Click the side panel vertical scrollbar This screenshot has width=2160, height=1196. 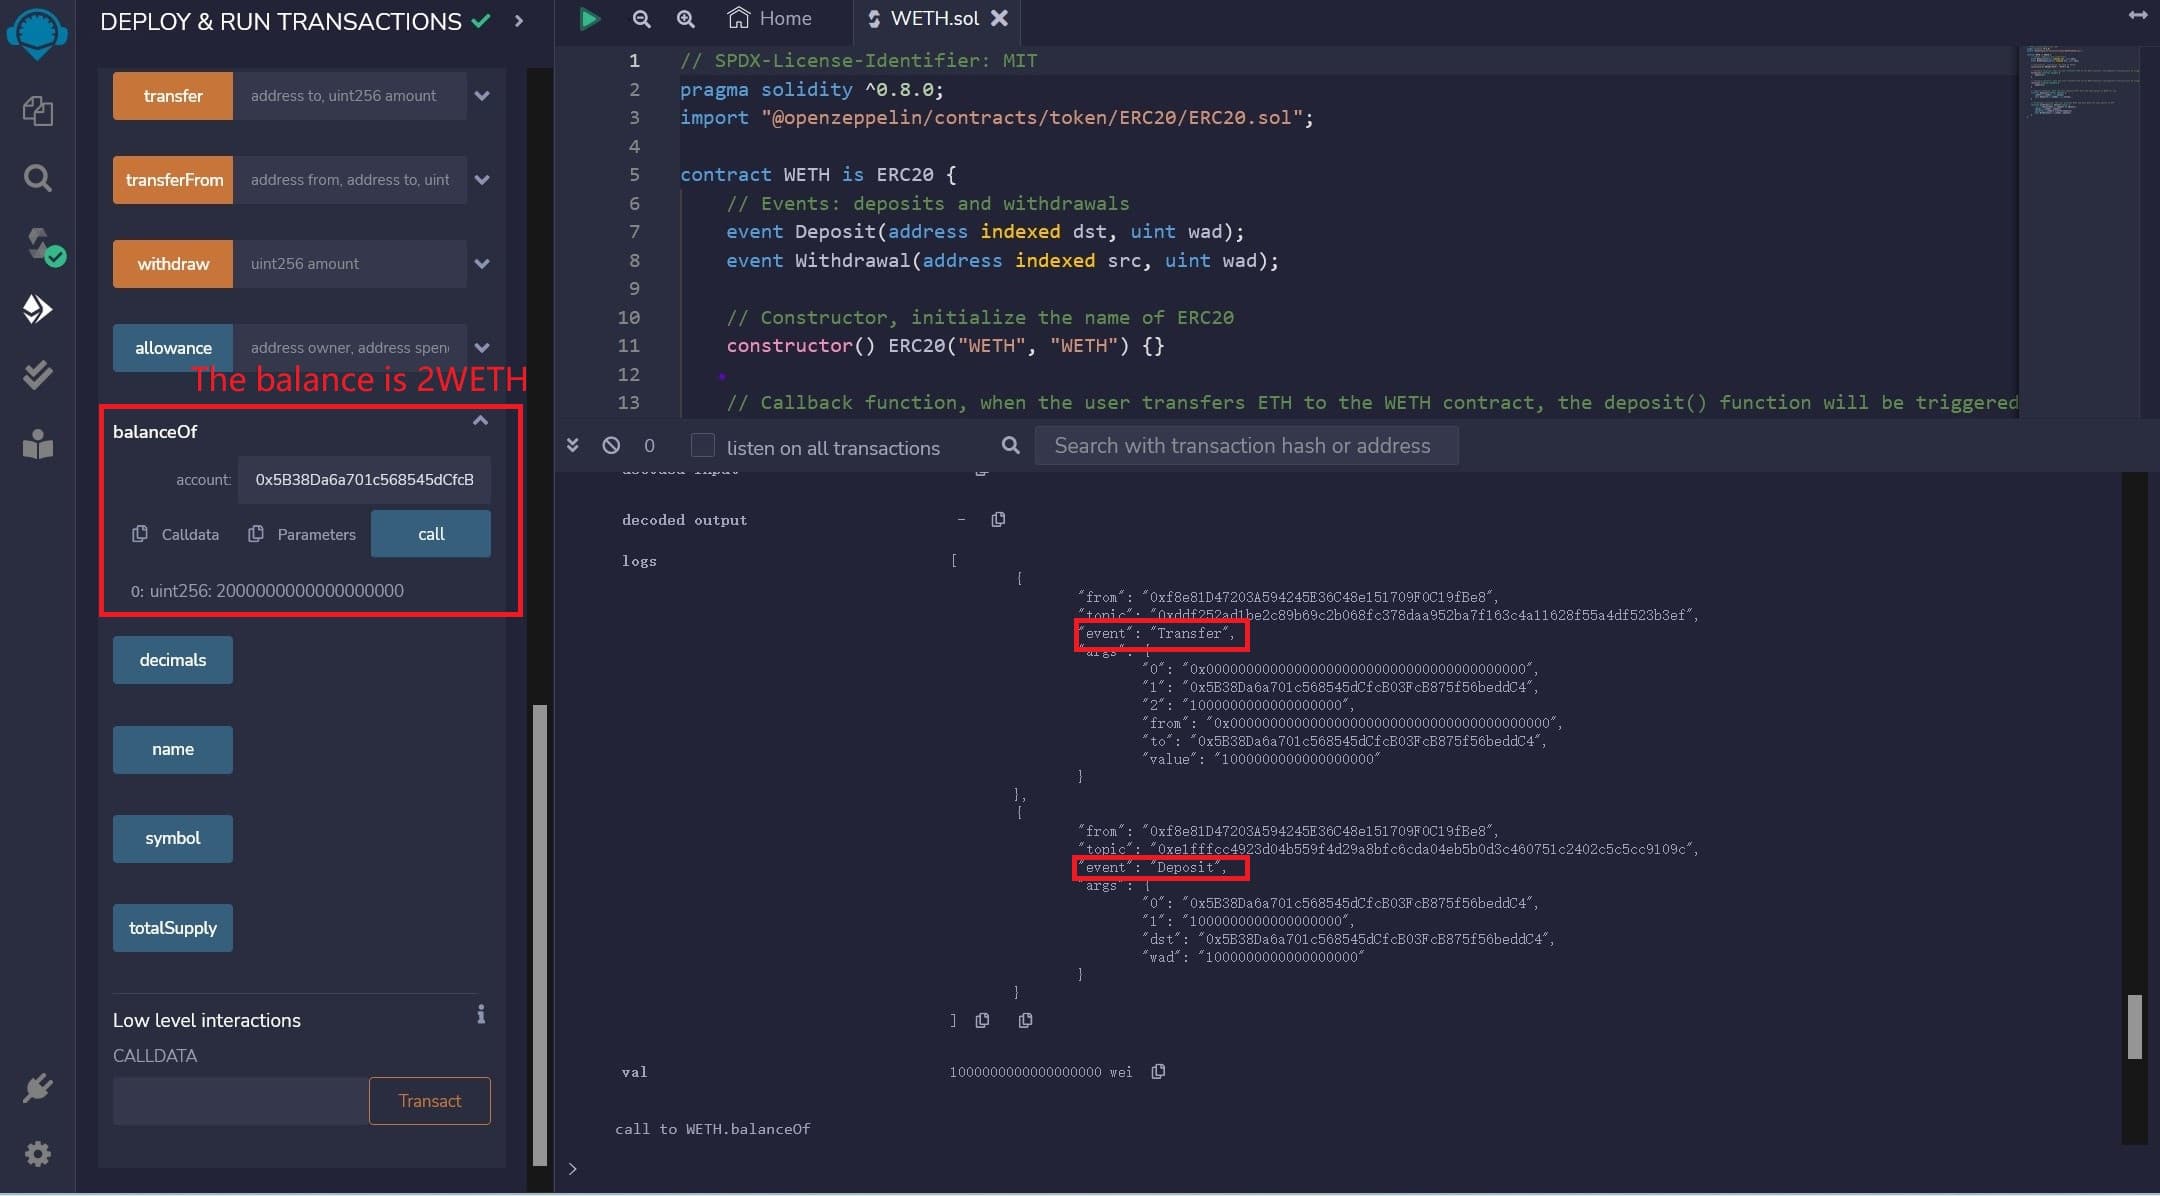click(540, 935)
